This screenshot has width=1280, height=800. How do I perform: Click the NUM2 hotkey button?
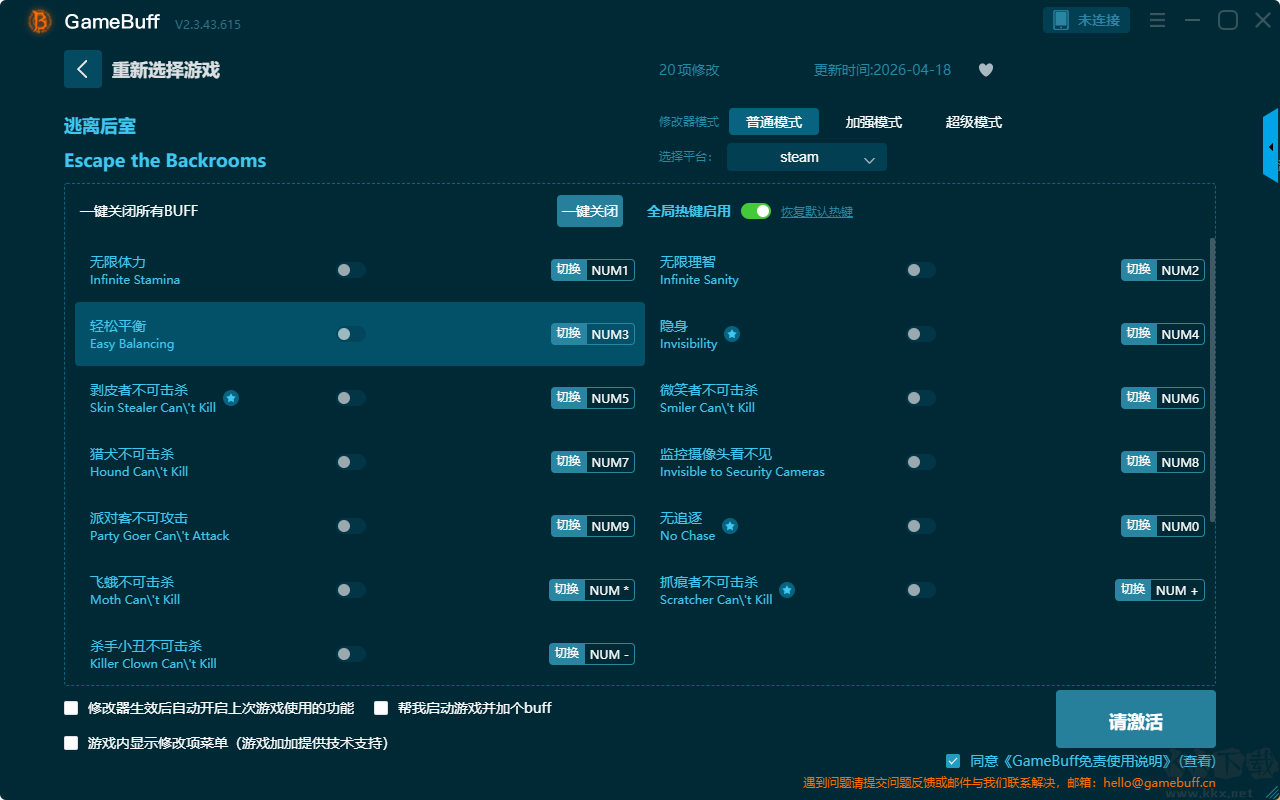[1163, 270]
